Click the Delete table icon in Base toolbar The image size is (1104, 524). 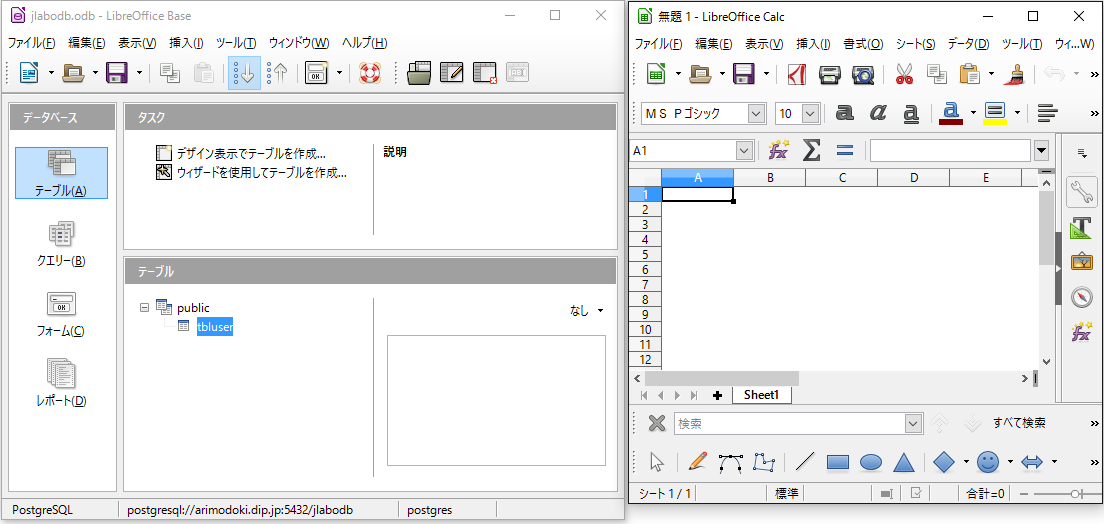click(485, 73)
